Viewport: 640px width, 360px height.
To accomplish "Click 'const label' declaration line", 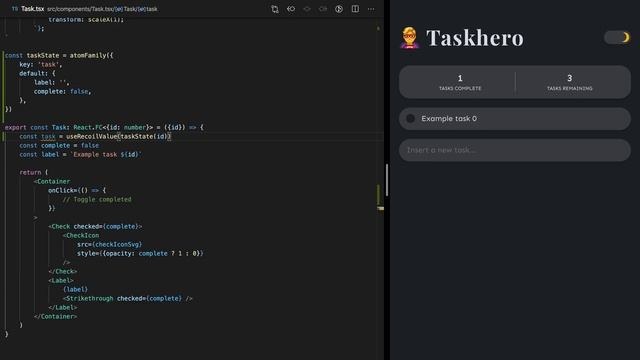I will 80,154.
